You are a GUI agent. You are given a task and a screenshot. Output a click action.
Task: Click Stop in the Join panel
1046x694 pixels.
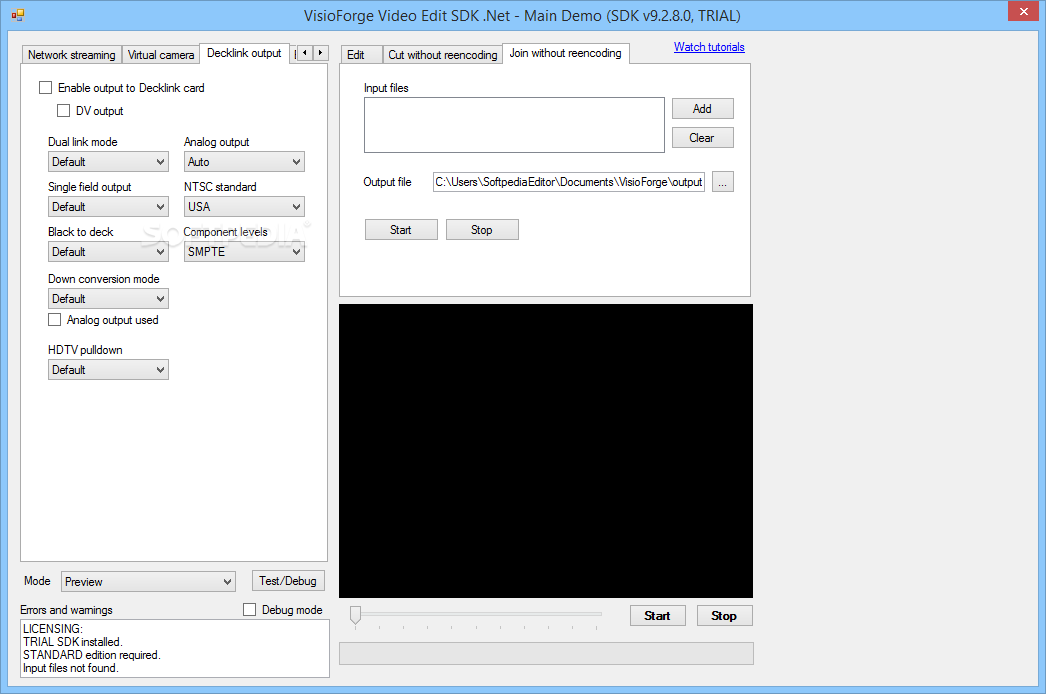point(482,230)
